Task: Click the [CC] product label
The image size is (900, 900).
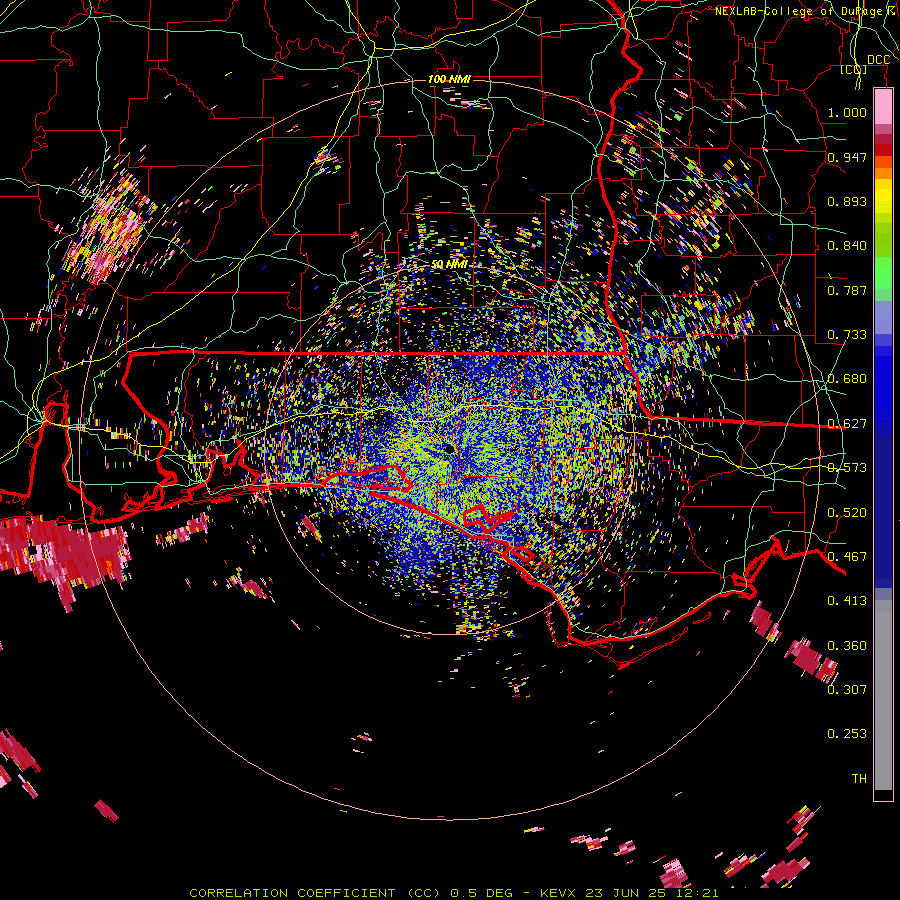Action: click(x=854, y=70)
